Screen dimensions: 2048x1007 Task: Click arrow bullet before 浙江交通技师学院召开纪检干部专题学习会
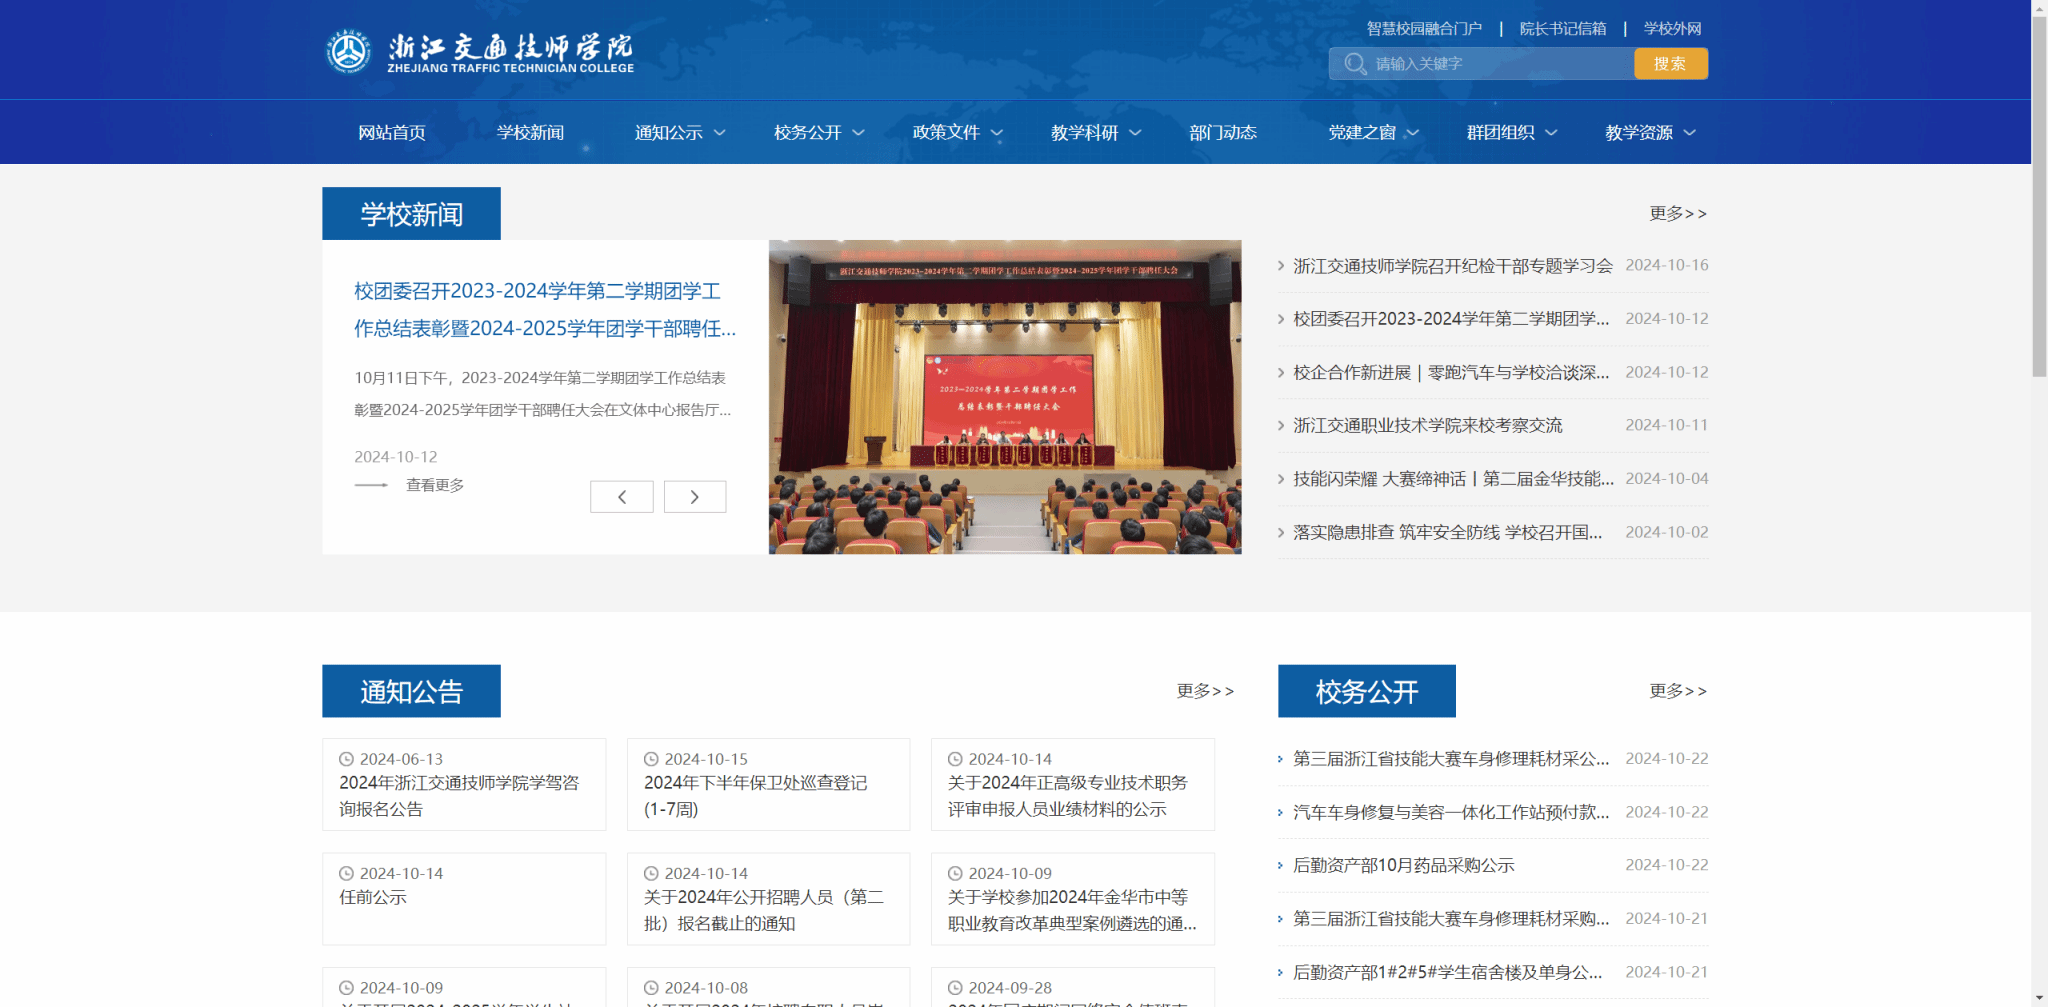(1281, 266)
